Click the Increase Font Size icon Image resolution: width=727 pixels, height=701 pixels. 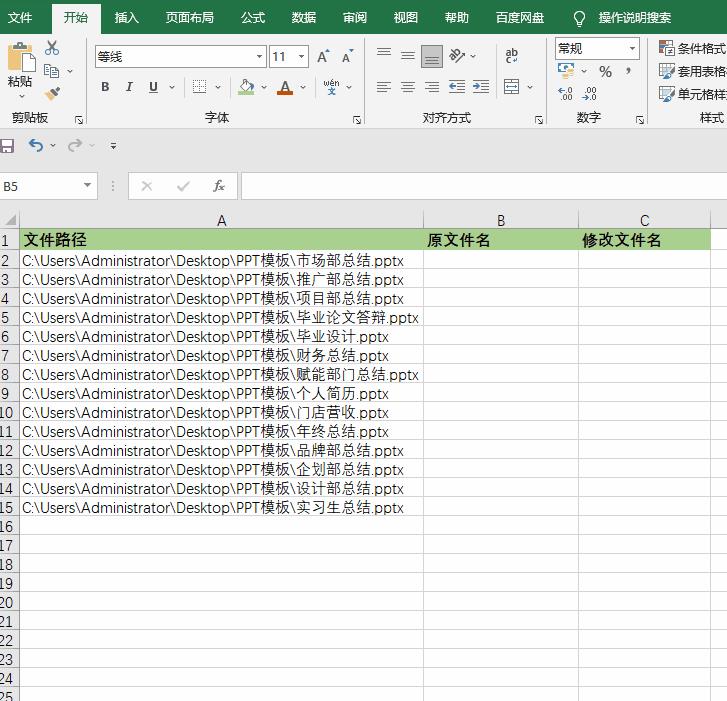pyautogui.click(x=323, y=57)
